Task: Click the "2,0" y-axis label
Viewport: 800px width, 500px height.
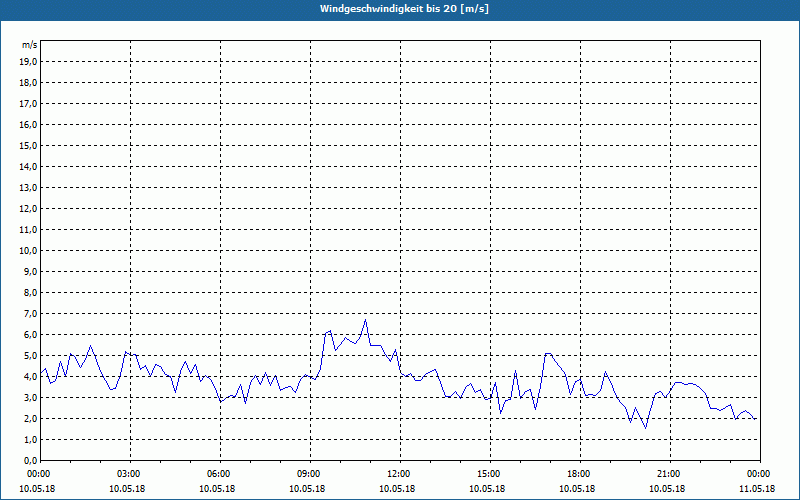Action: click(x=30, y=418)
